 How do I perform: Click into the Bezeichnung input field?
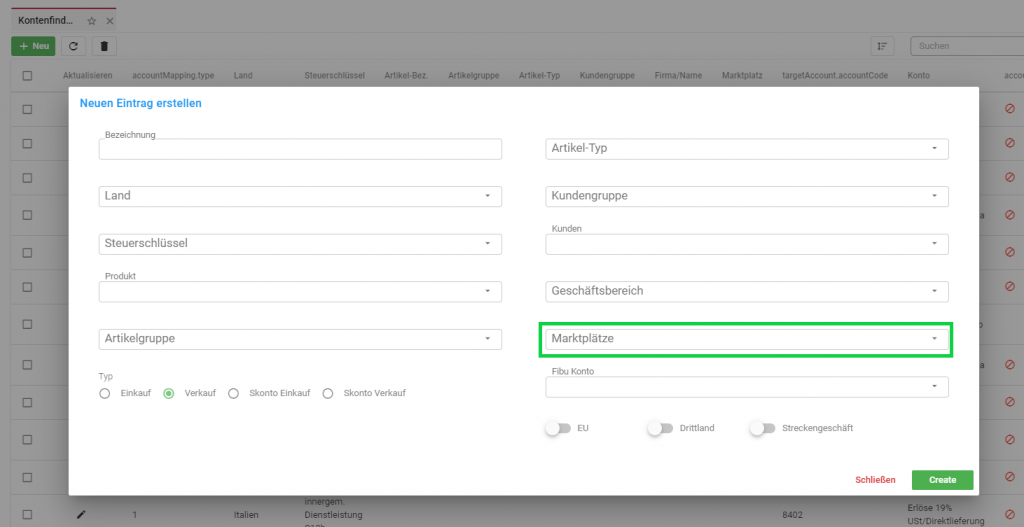(300, 149)
